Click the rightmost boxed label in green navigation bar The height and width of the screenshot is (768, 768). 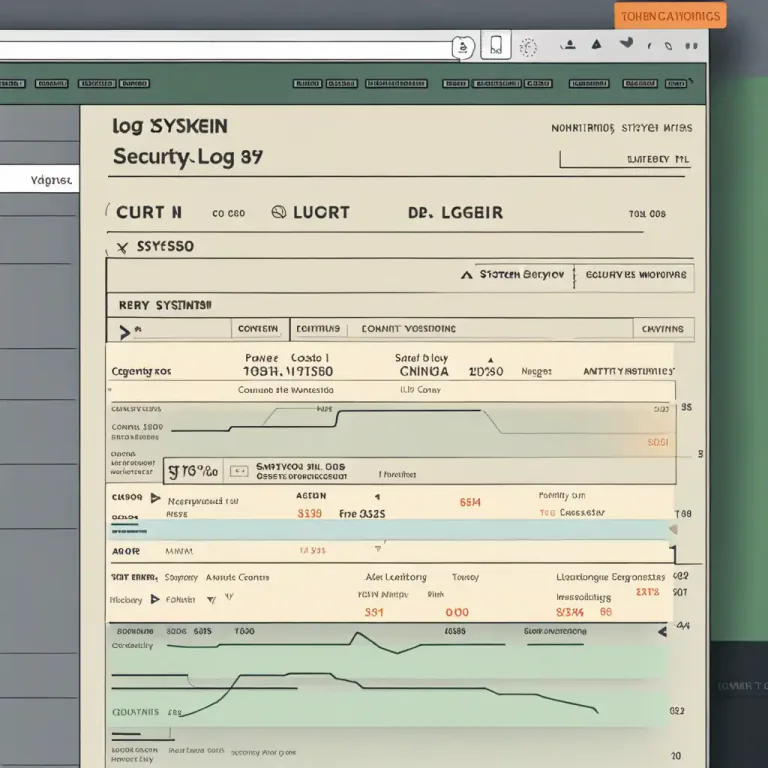coord(675,84)
